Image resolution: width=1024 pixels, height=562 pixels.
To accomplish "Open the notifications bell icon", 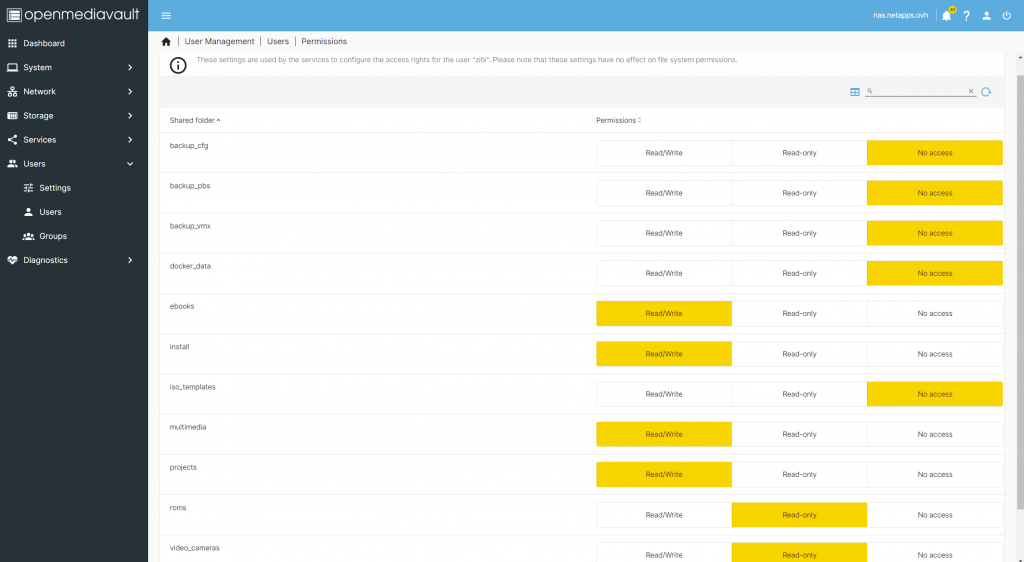I will (946, 16).
